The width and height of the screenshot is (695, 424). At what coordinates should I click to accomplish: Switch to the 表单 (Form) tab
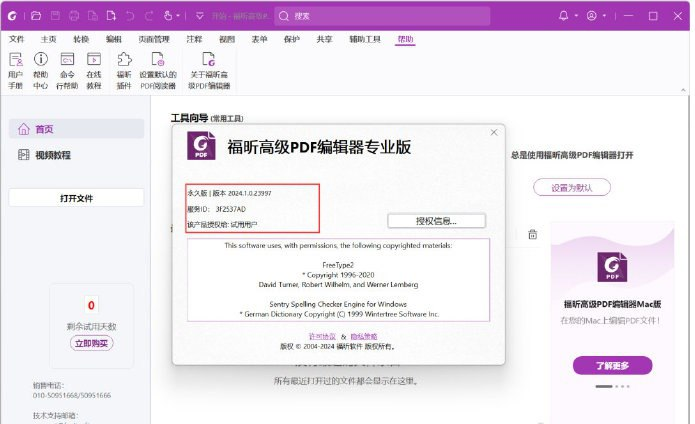(x=259, y=39)
